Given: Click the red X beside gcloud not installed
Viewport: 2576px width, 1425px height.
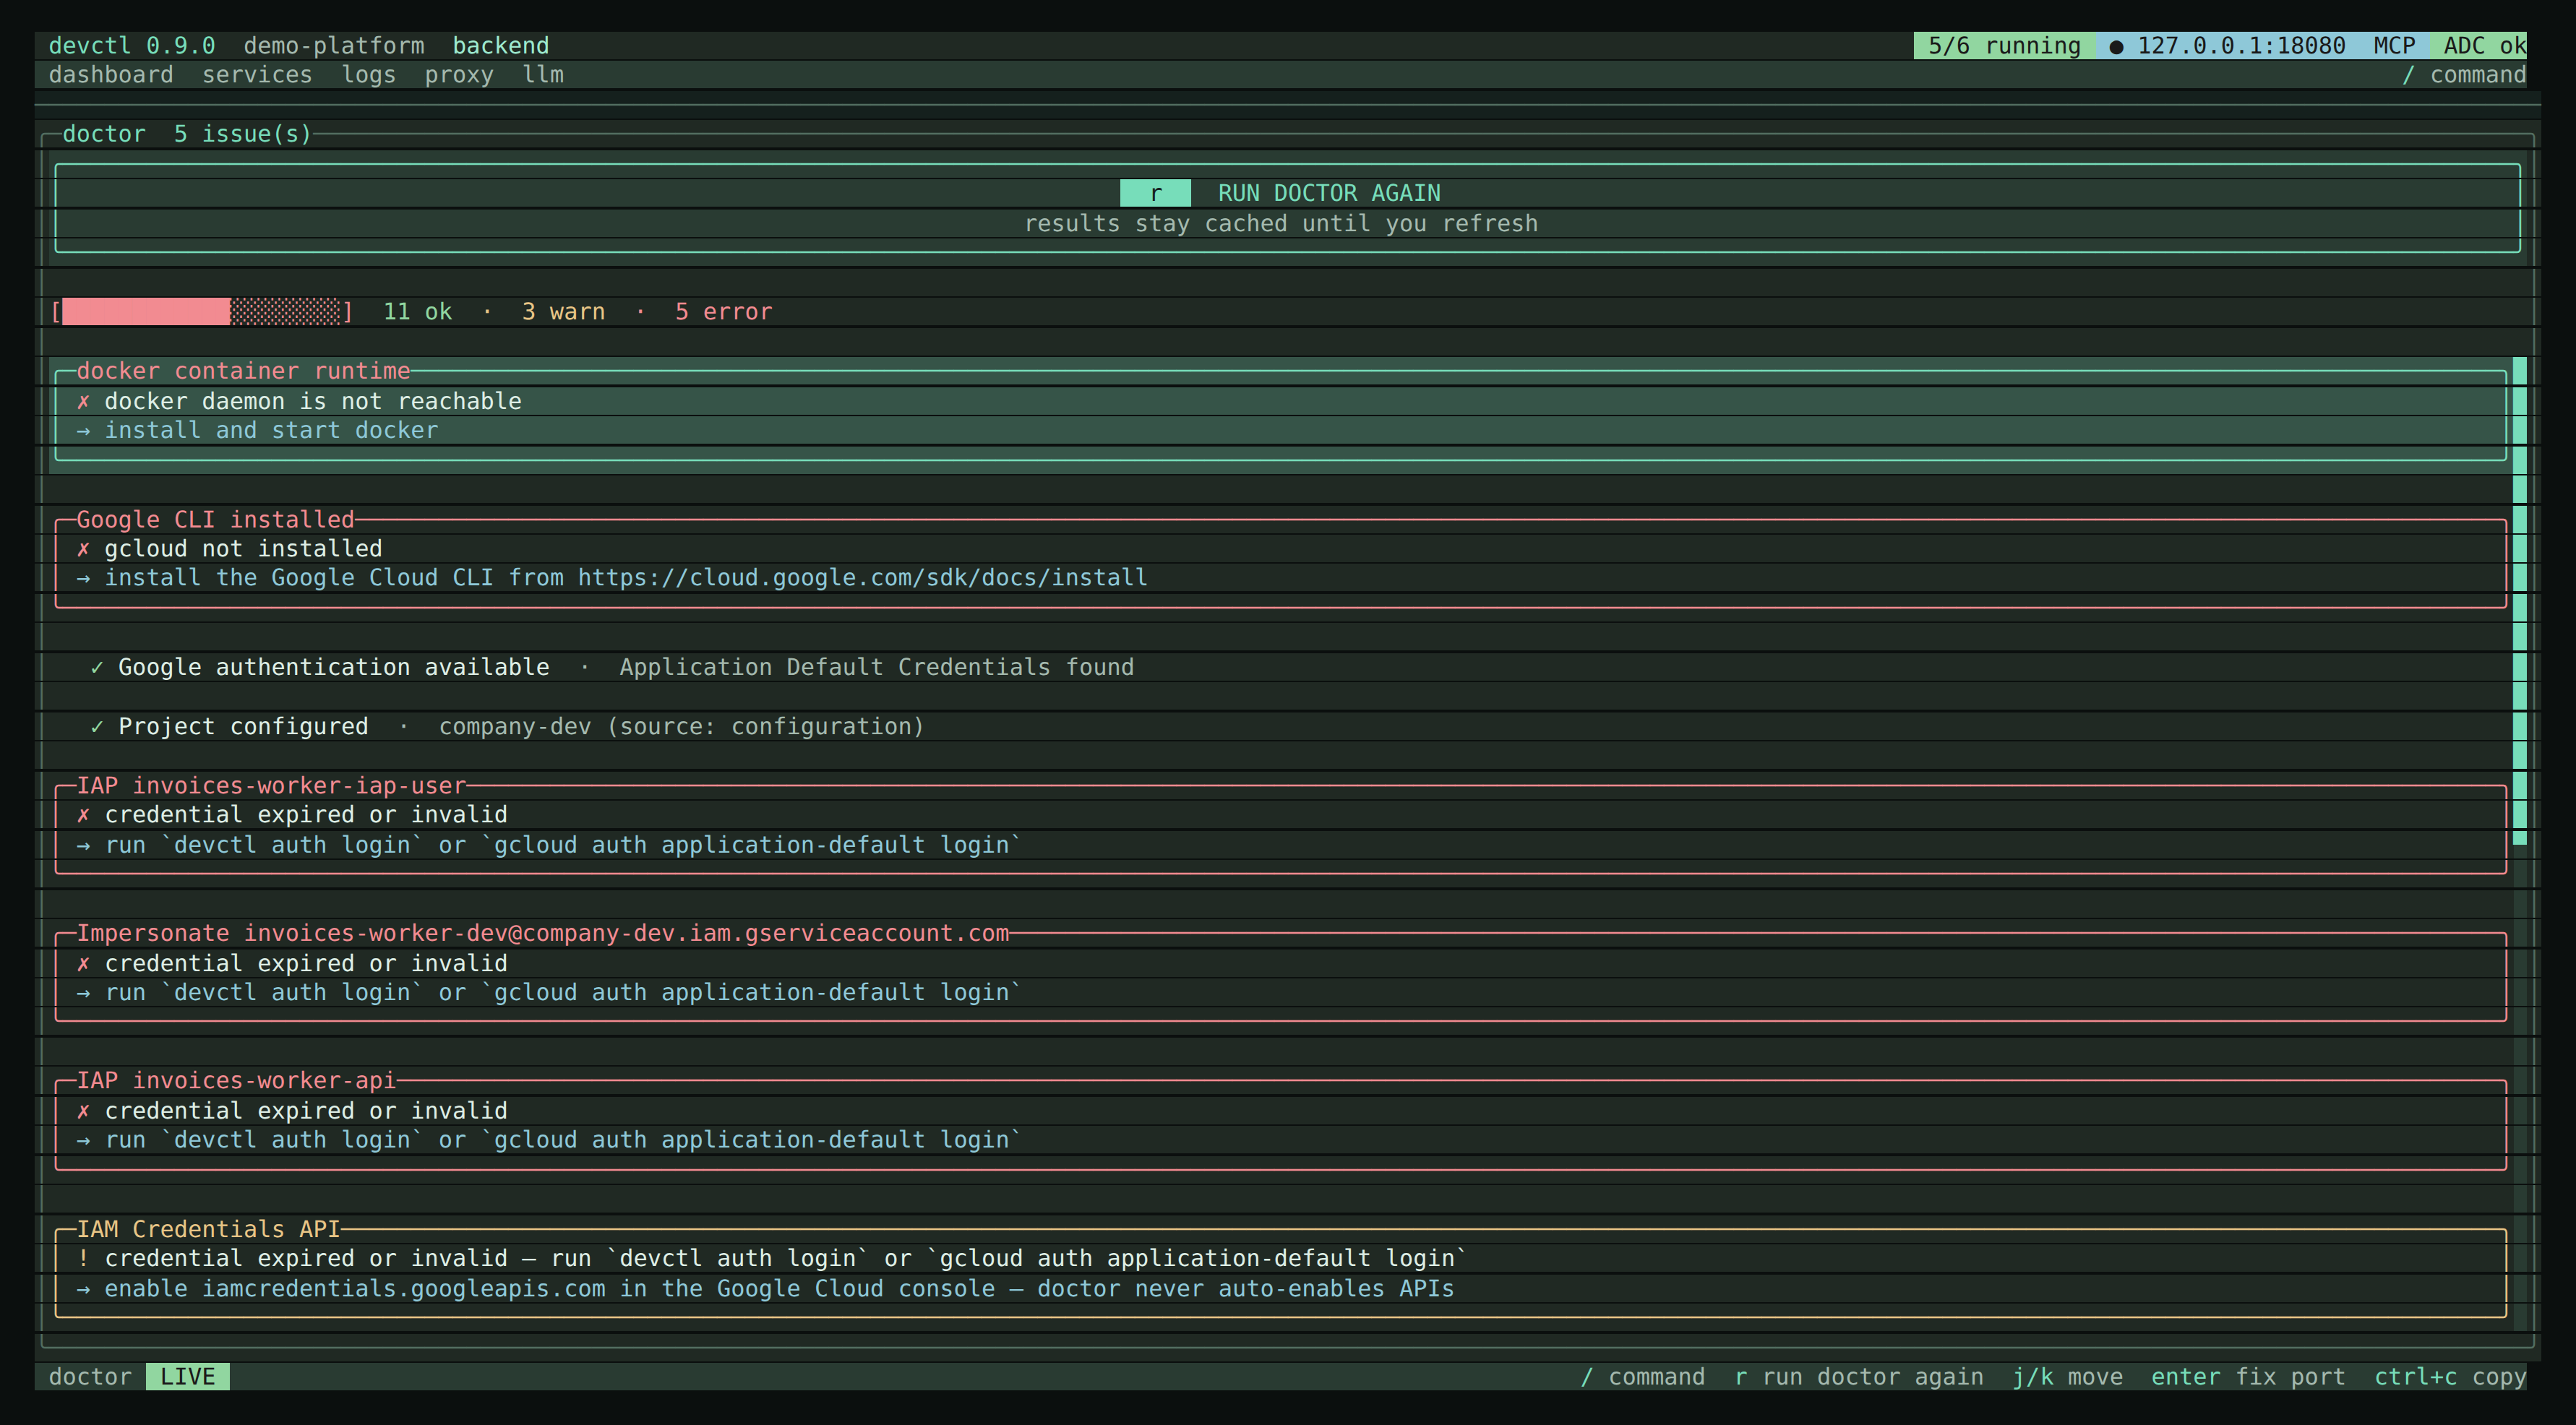Looking at the screenshot, I should coord(83,549).
